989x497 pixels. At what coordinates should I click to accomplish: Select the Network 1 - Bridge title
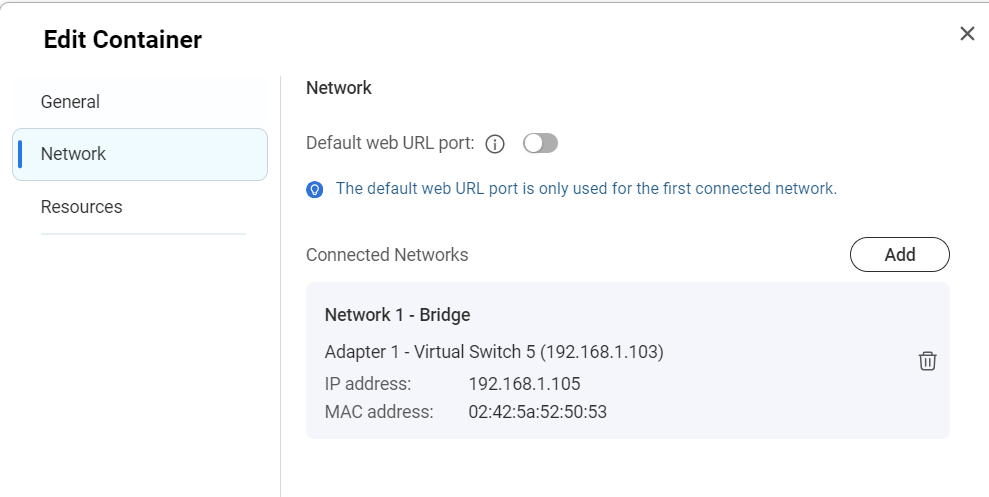[397, 315]
